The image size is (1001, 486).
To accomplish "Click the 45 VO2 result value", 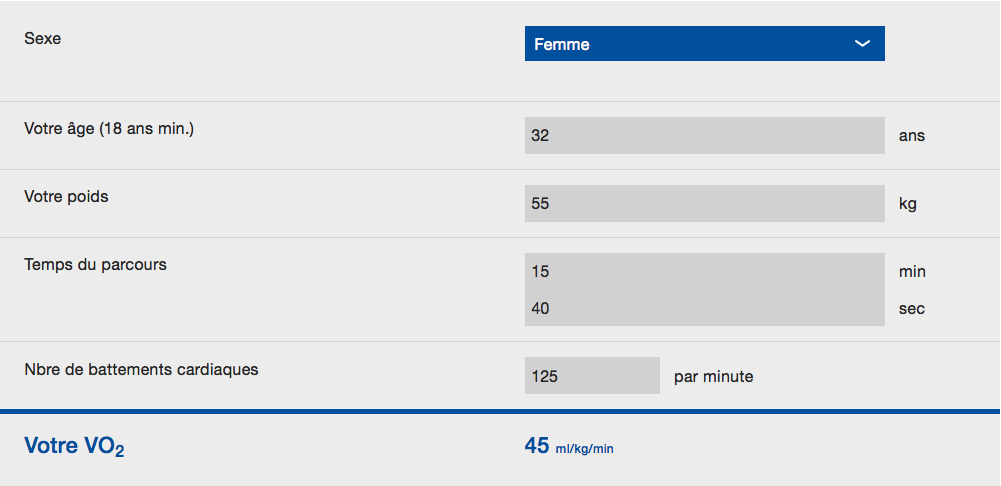I will tap(537, 446).
